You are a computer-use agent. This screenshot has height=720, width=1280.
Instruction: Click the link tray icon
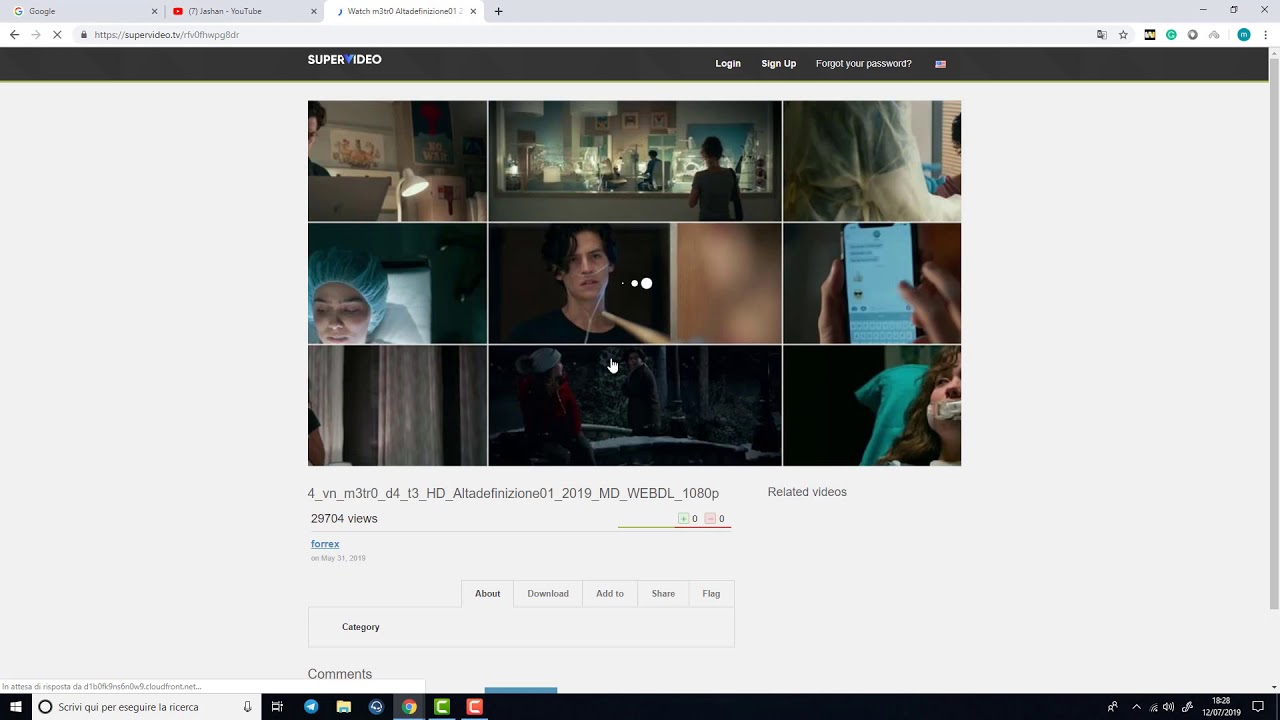[1187, 707]
